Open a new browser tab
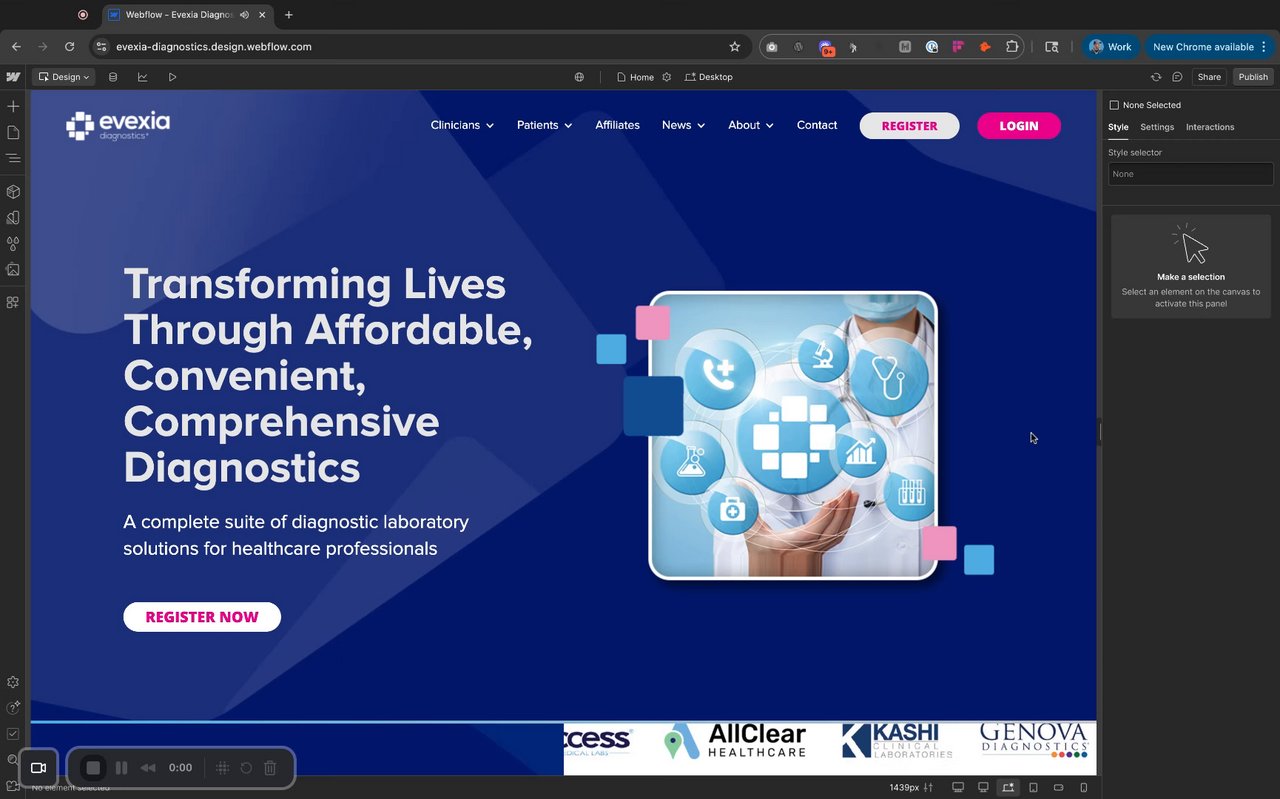This screenshot has height=799, width=1280. [289, 15]
